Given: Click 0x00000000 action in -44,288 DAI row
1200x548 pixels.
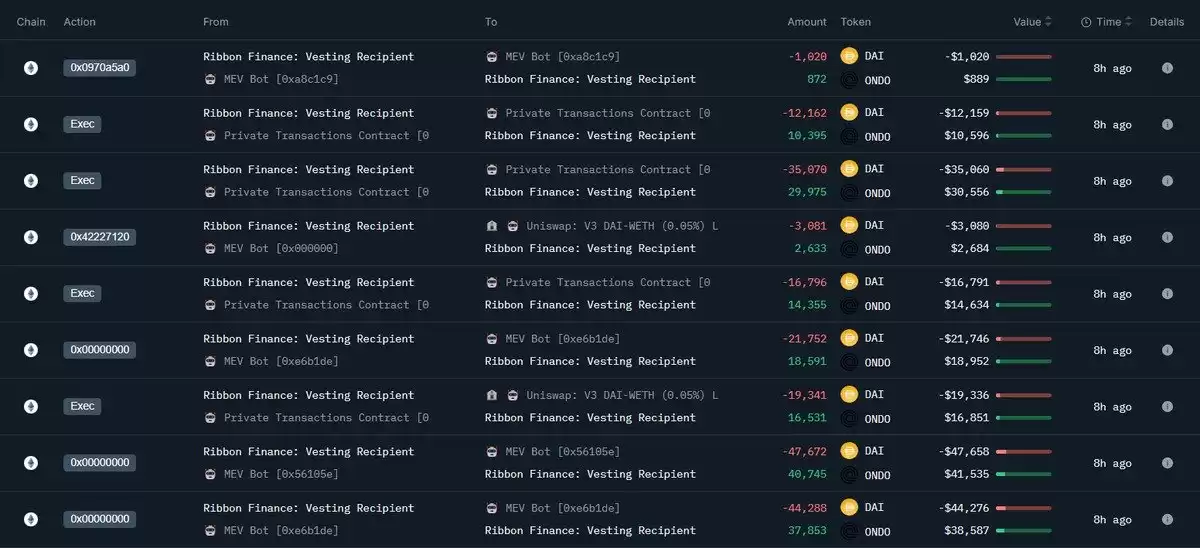Looking at the screenshot, I should [100, 519].
